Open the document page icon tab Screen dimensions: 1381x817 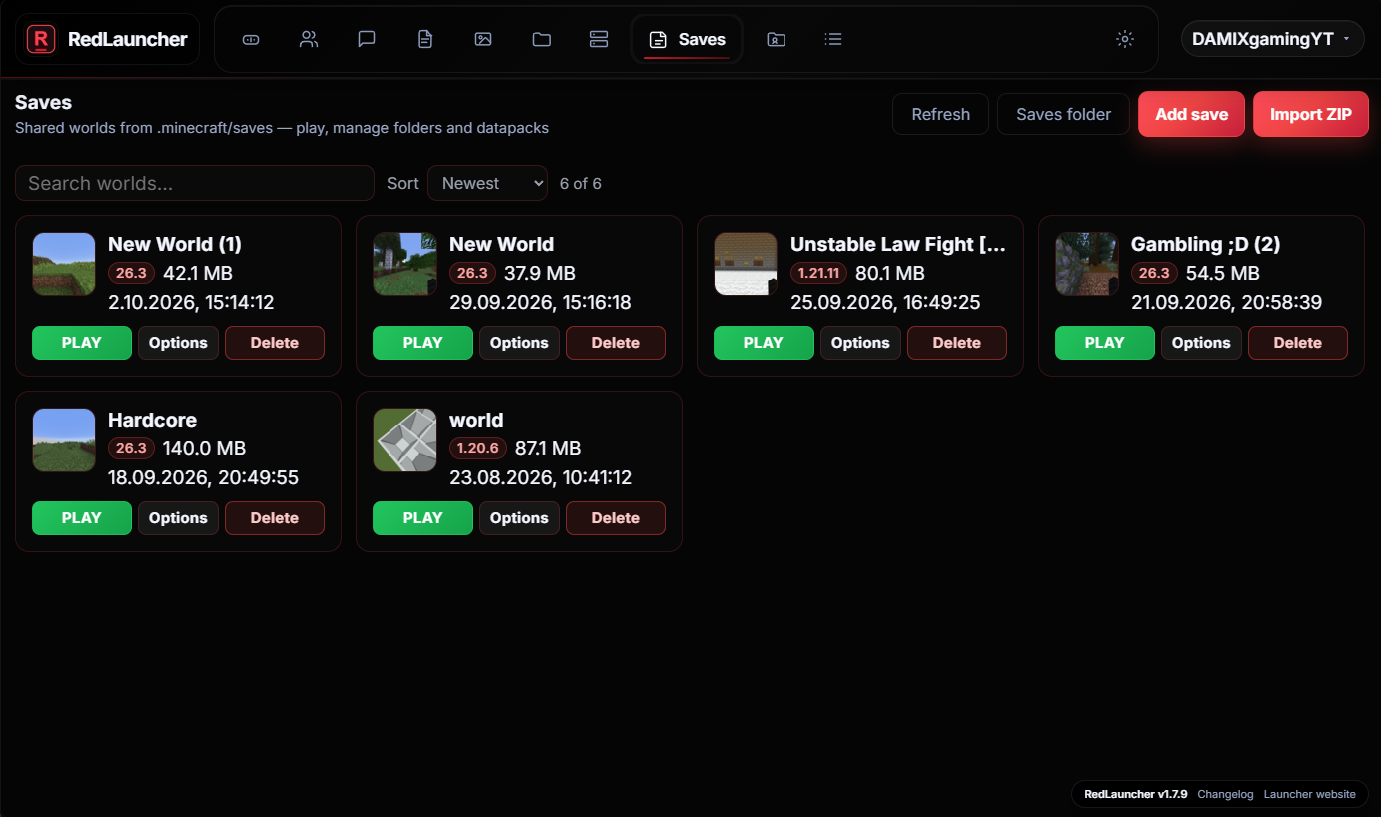[425, 39]
